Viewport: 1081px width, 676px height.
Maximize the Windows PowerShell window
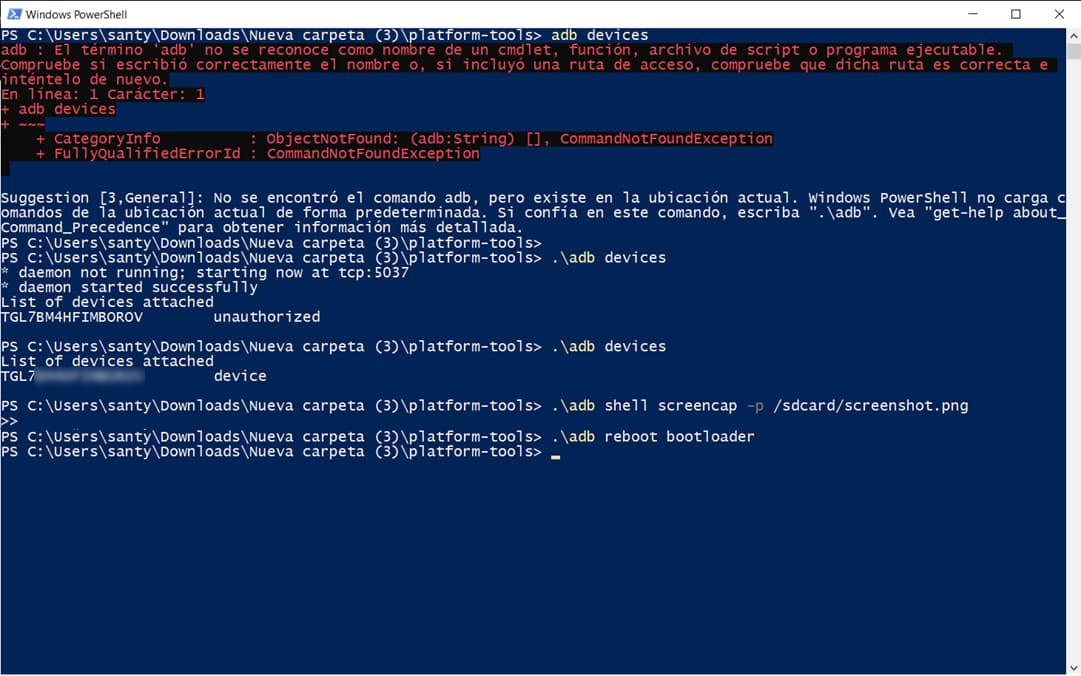coord(1016,14)
